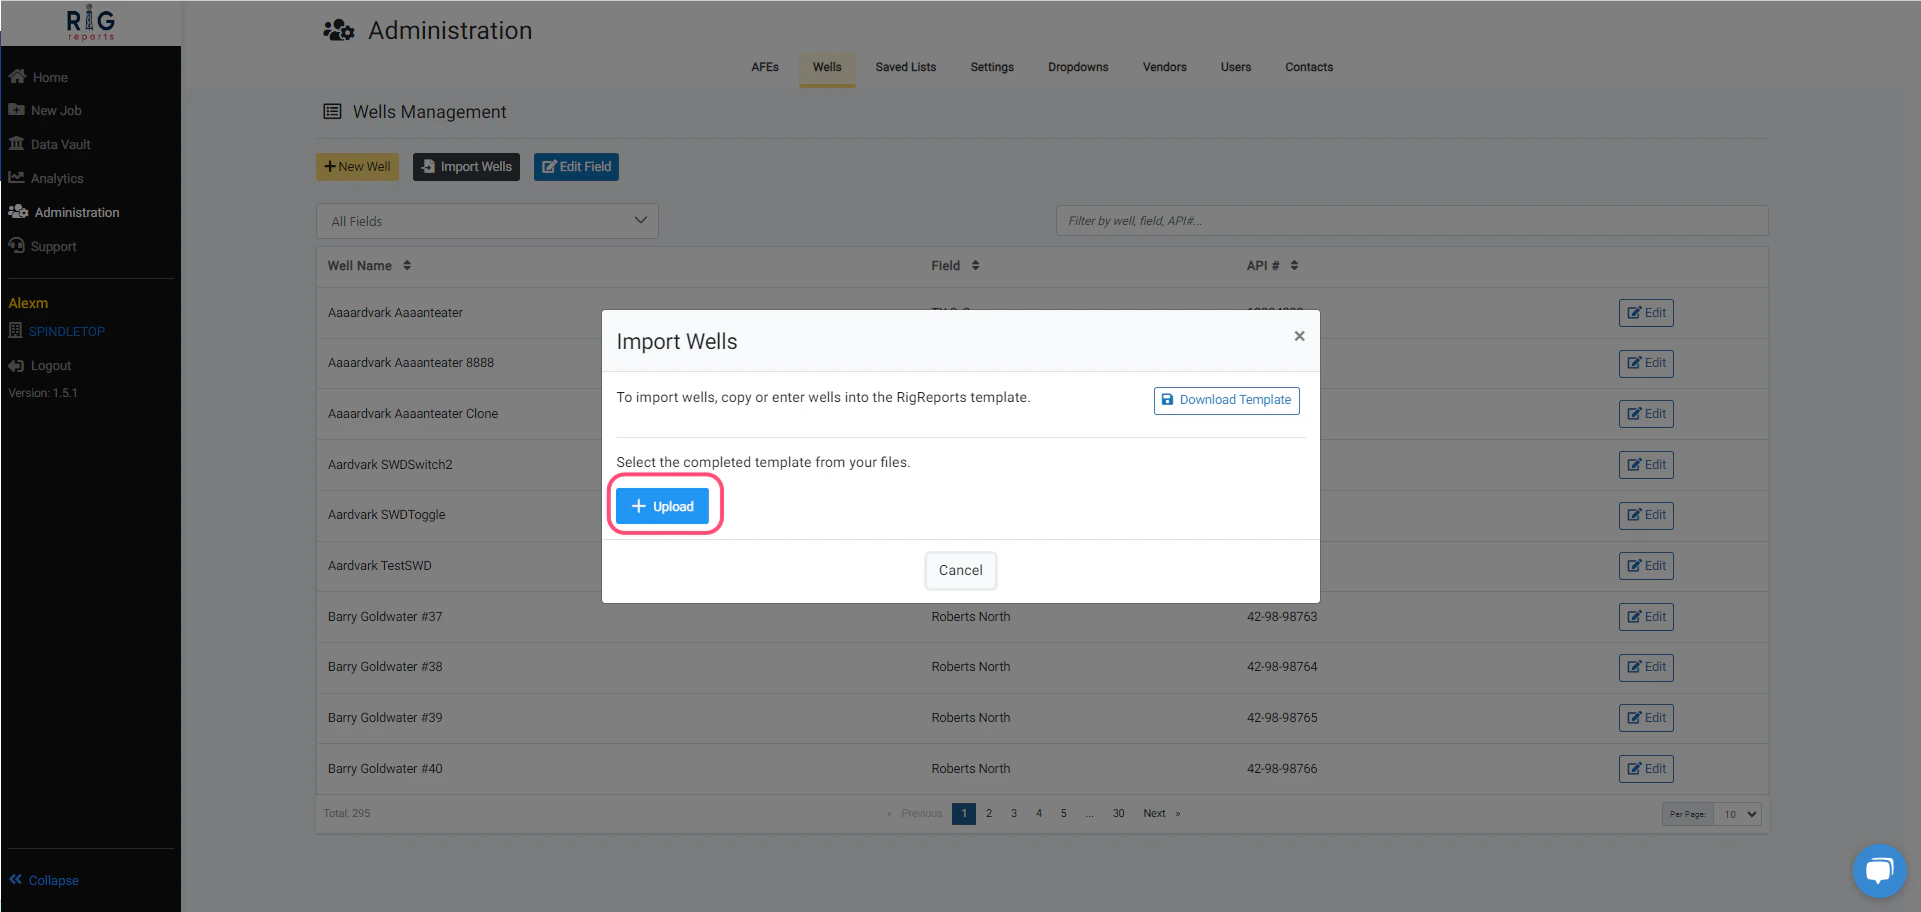Edit the Aardvark TestSWD well
Screen dimensions: 1921x912
click(1646, 566)
